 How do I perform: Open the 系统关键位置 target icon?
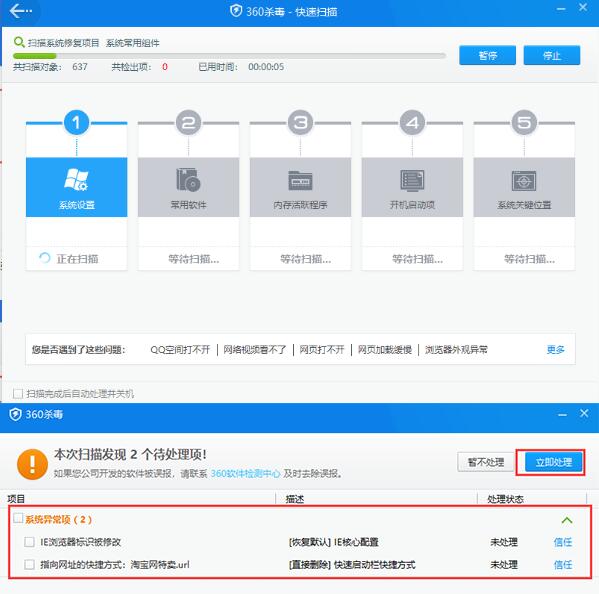pyautogui.click(x=524, y=180)
